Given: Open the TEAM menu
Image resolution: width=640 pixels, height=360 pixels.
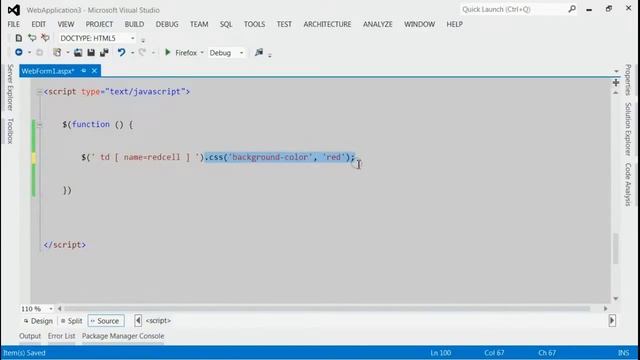Looking at the screenshot, I should (x=199, y=24).
